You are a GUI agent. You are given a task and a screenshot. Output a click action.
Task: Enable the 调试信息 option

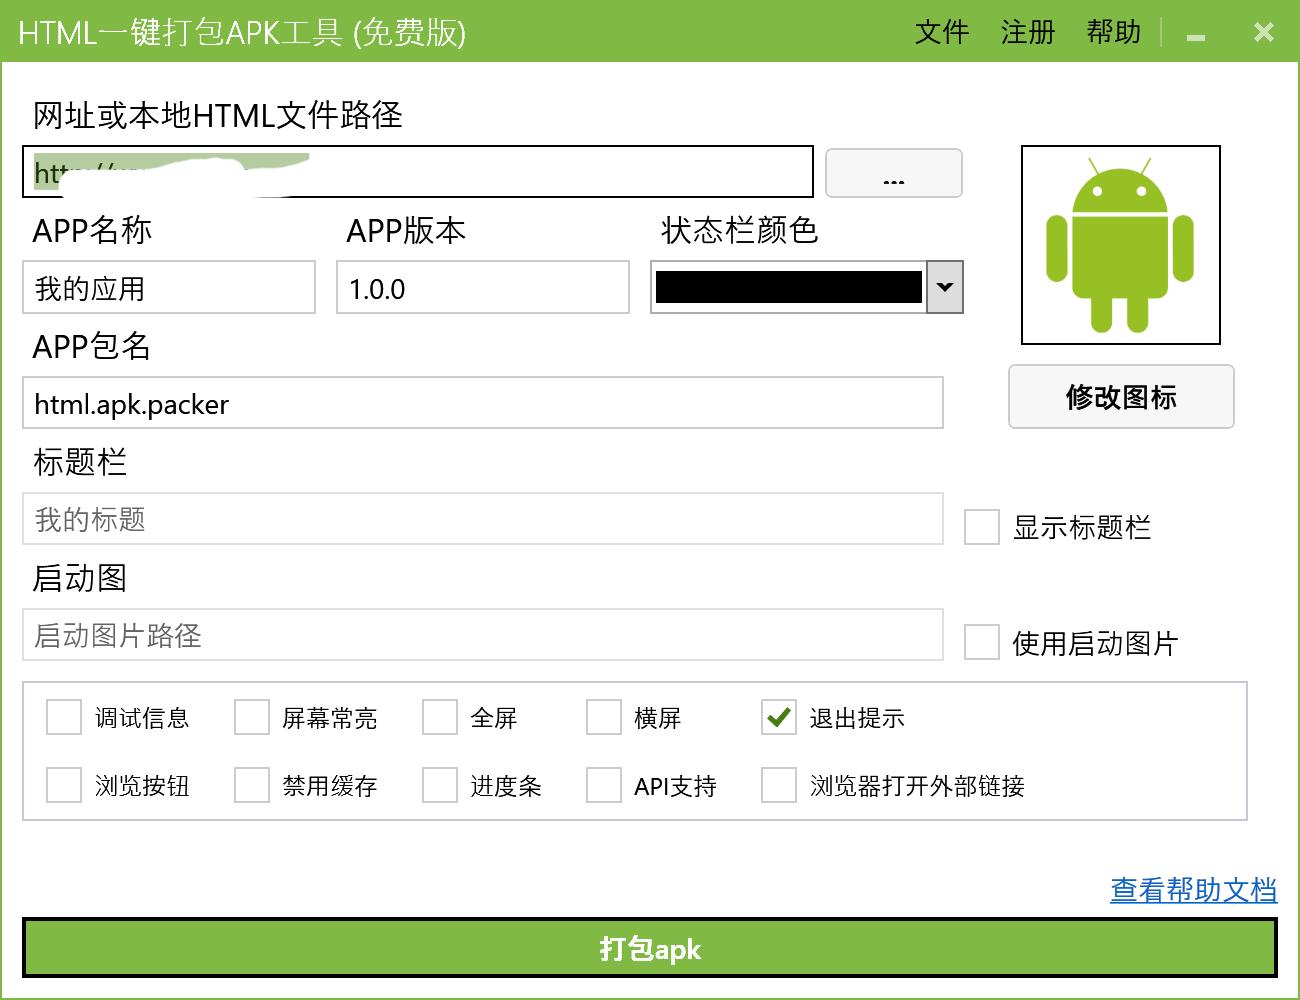coord(63,717)
